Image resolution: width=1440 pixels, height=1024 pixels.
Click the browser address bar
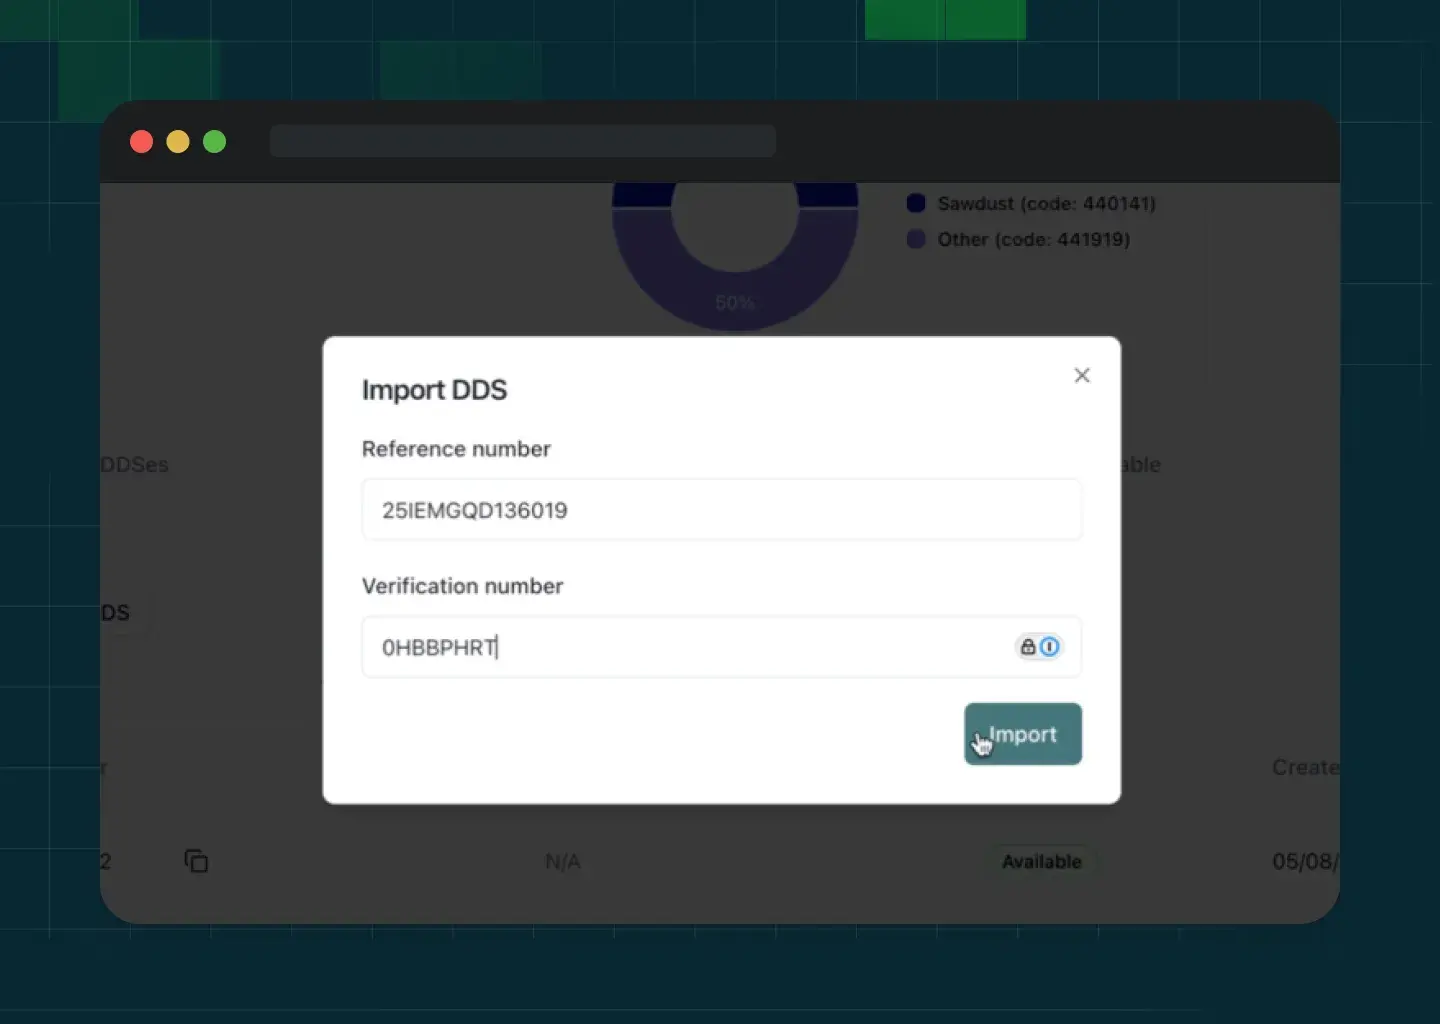523,140
